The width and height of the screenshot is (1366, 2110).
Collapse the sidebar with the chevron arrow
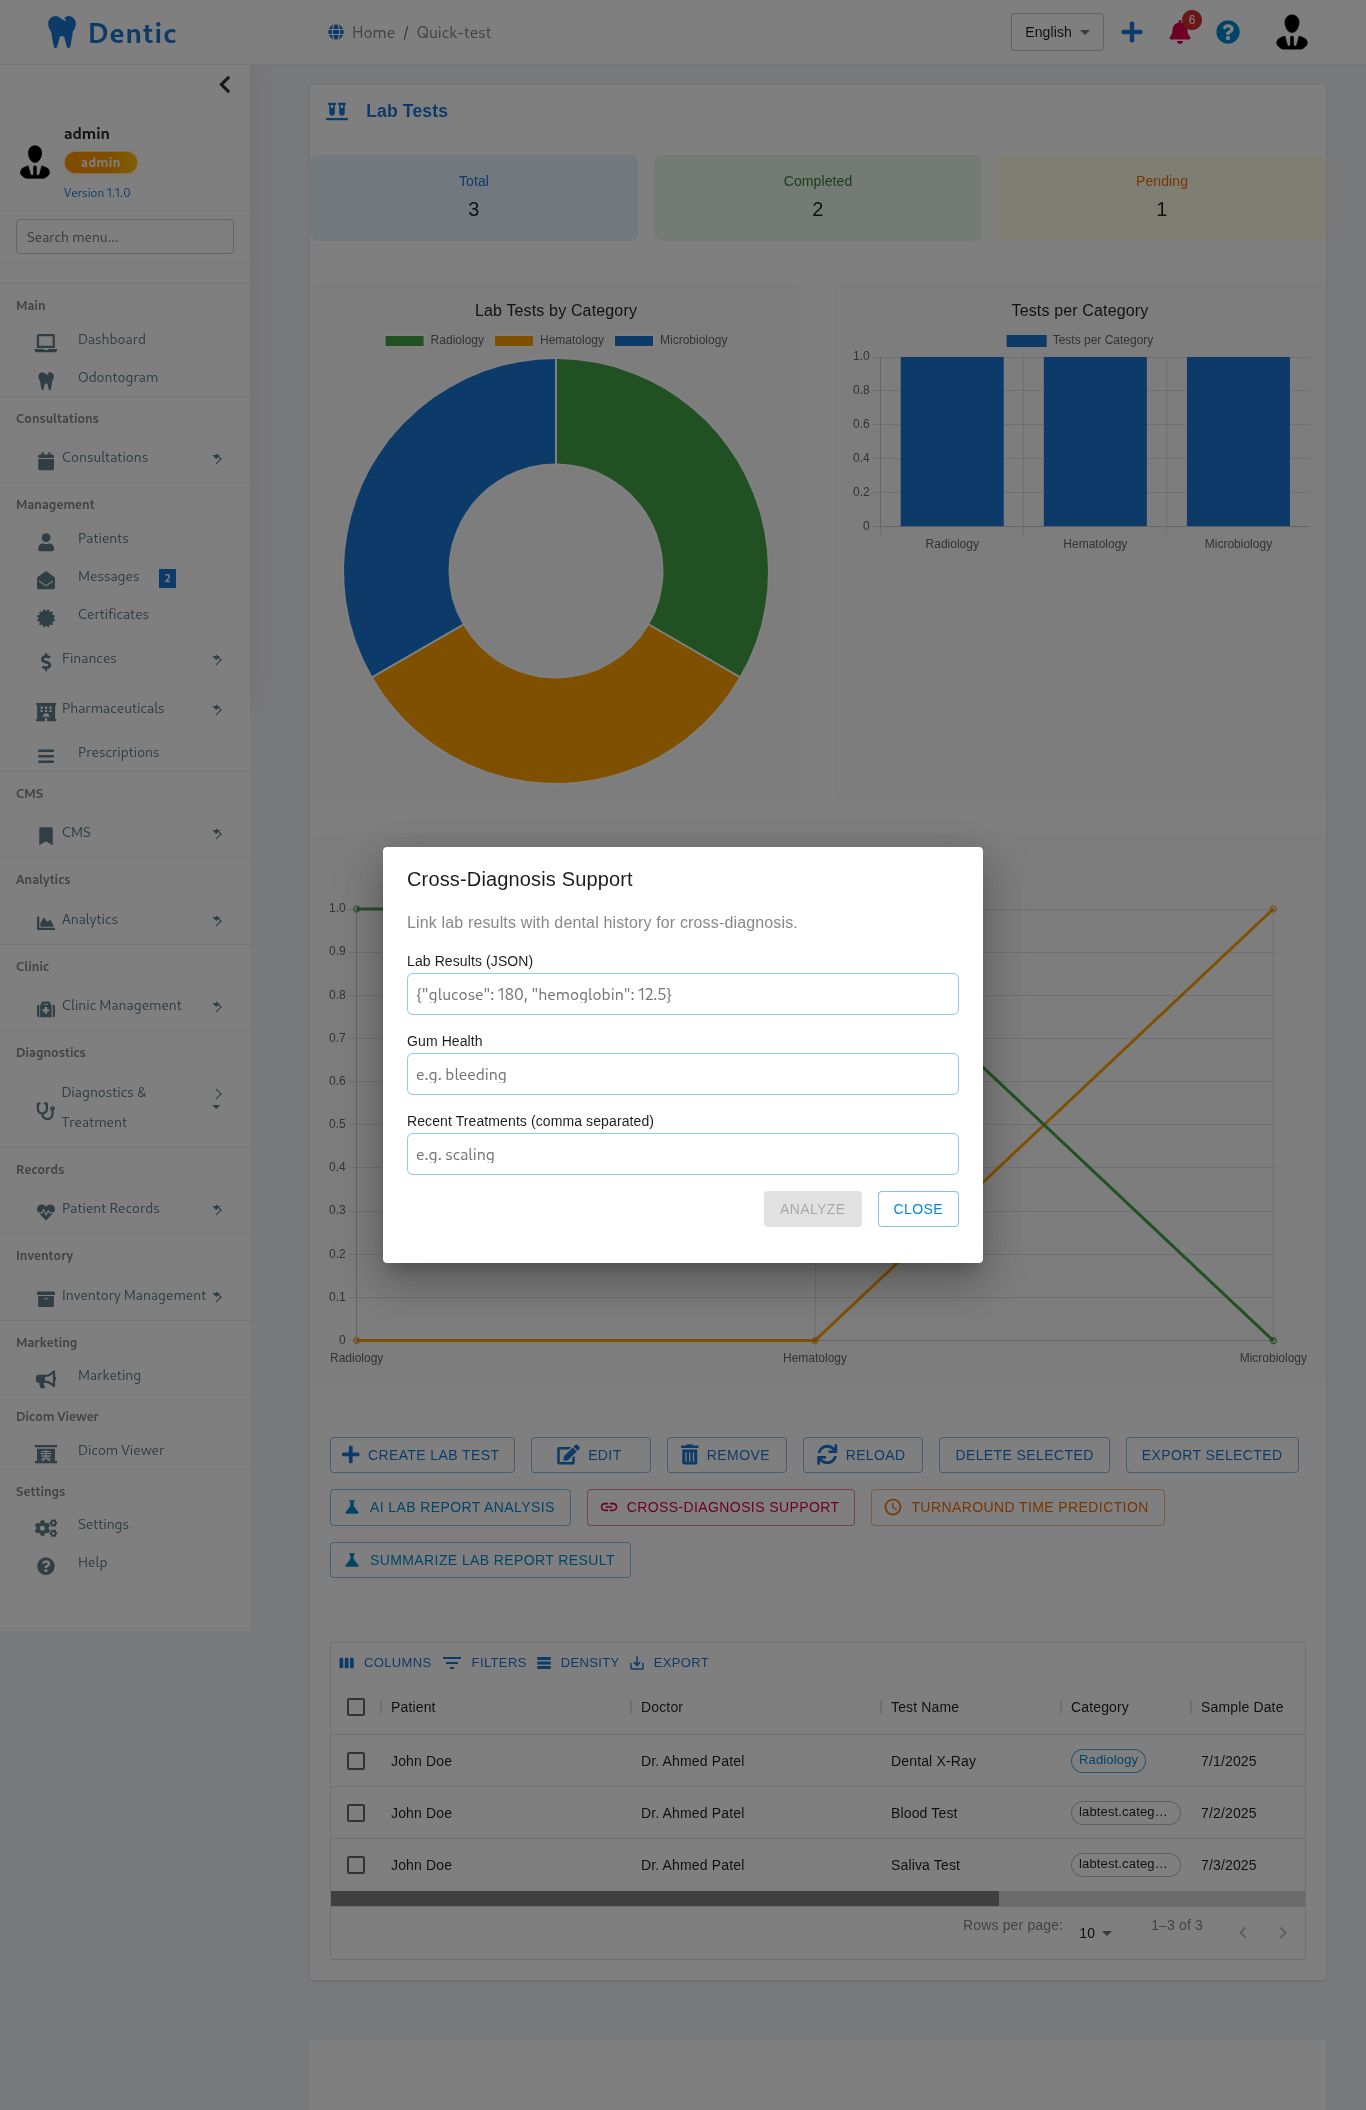(x=225, y=85)
